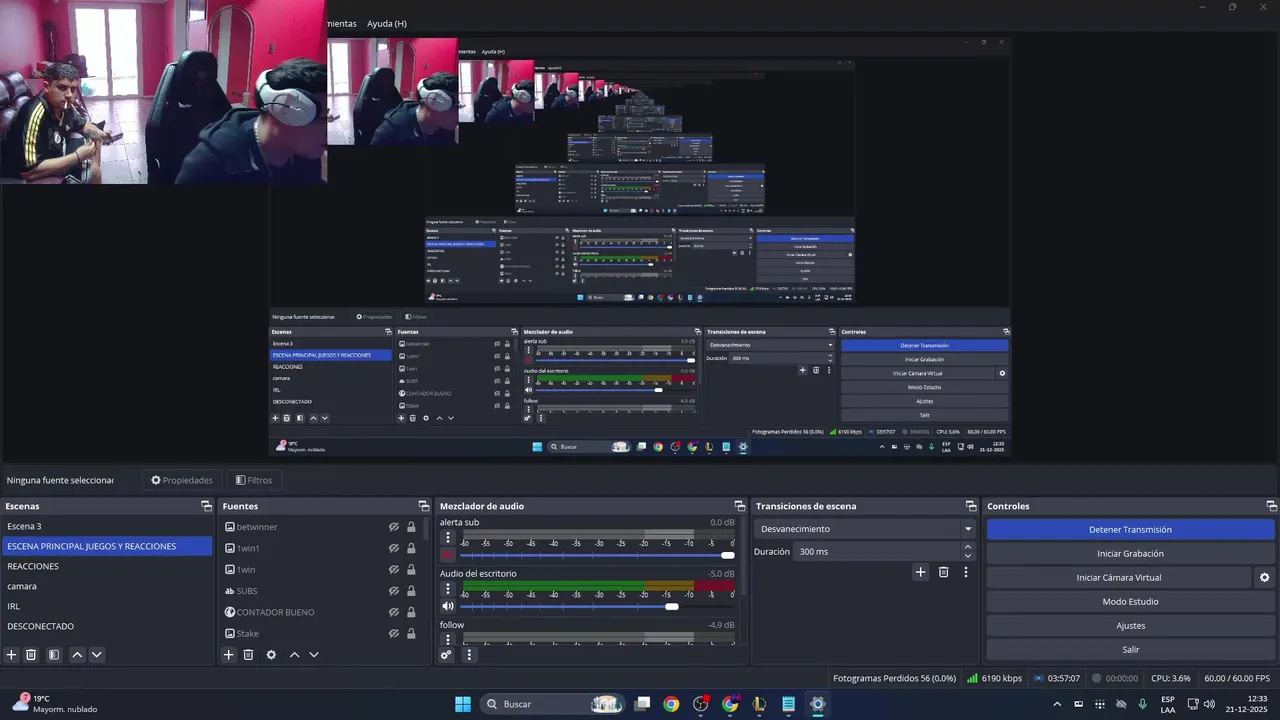Screen dimensions: 1280x720
Task: Click Iniciar Cámara Virtual button
Action: (x=1119, y=578)
